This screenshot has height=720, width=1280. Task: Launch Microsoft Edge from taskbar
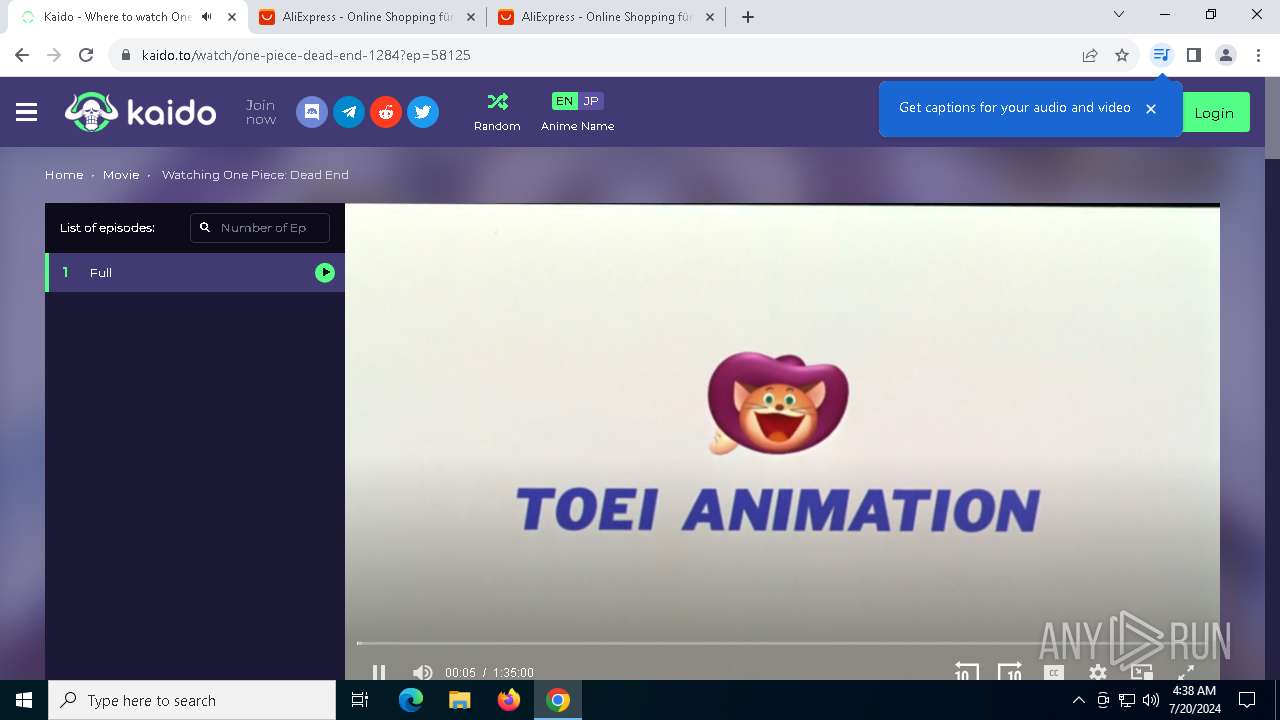[x=411, y=700]
